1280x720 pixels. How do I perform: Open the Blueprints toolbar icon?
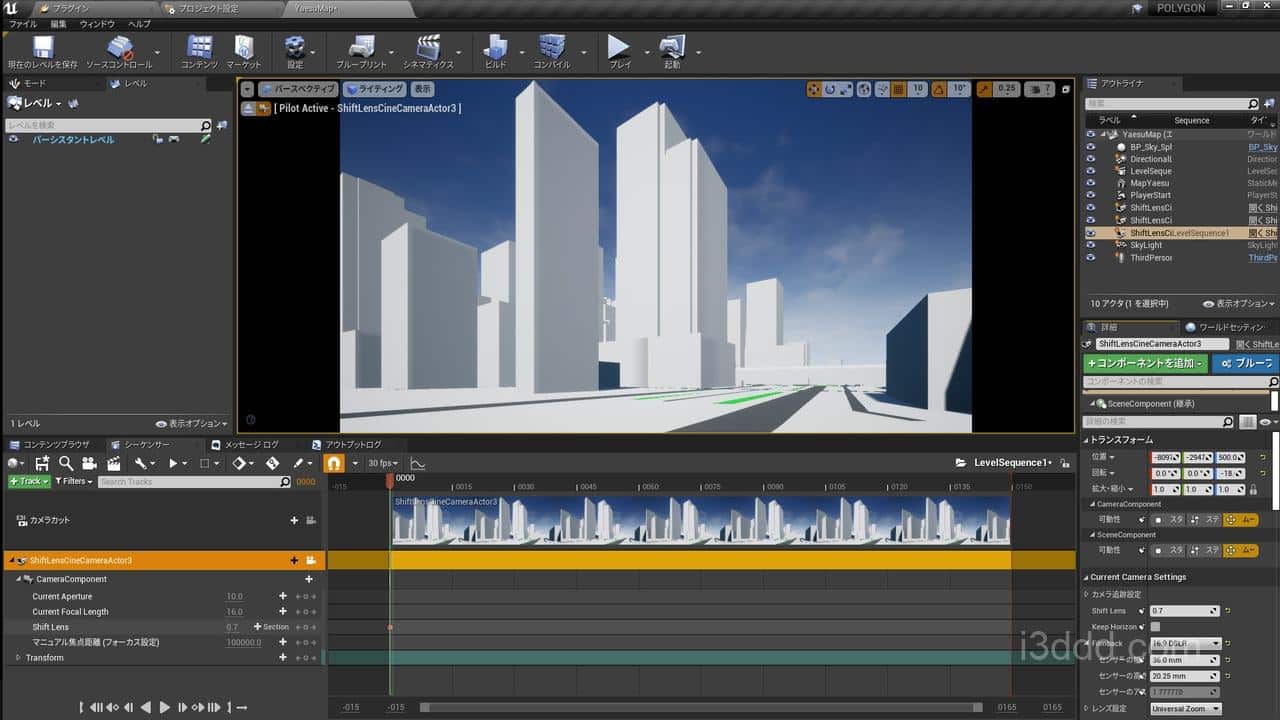[x=361, y=48]
